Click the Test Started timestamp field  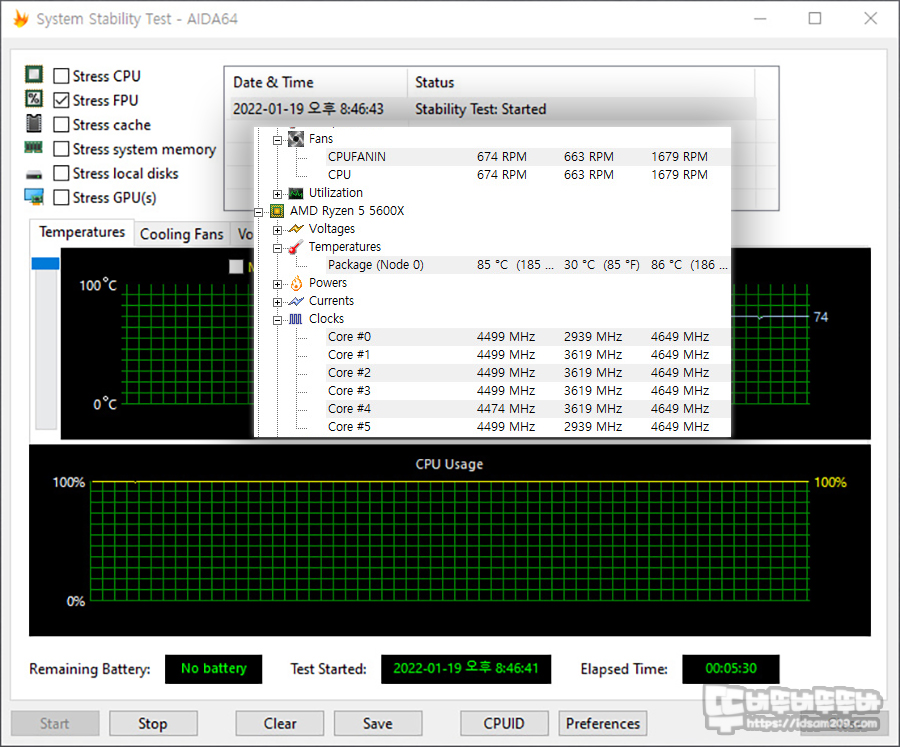[466, 669]
